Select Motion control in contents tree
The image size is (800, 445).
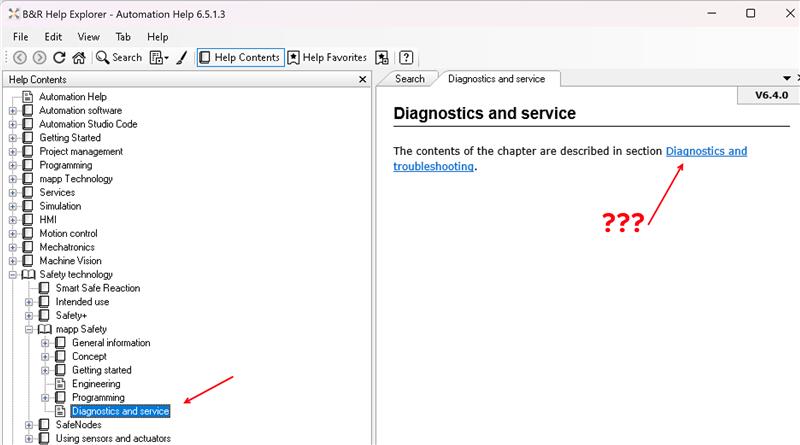68,234
